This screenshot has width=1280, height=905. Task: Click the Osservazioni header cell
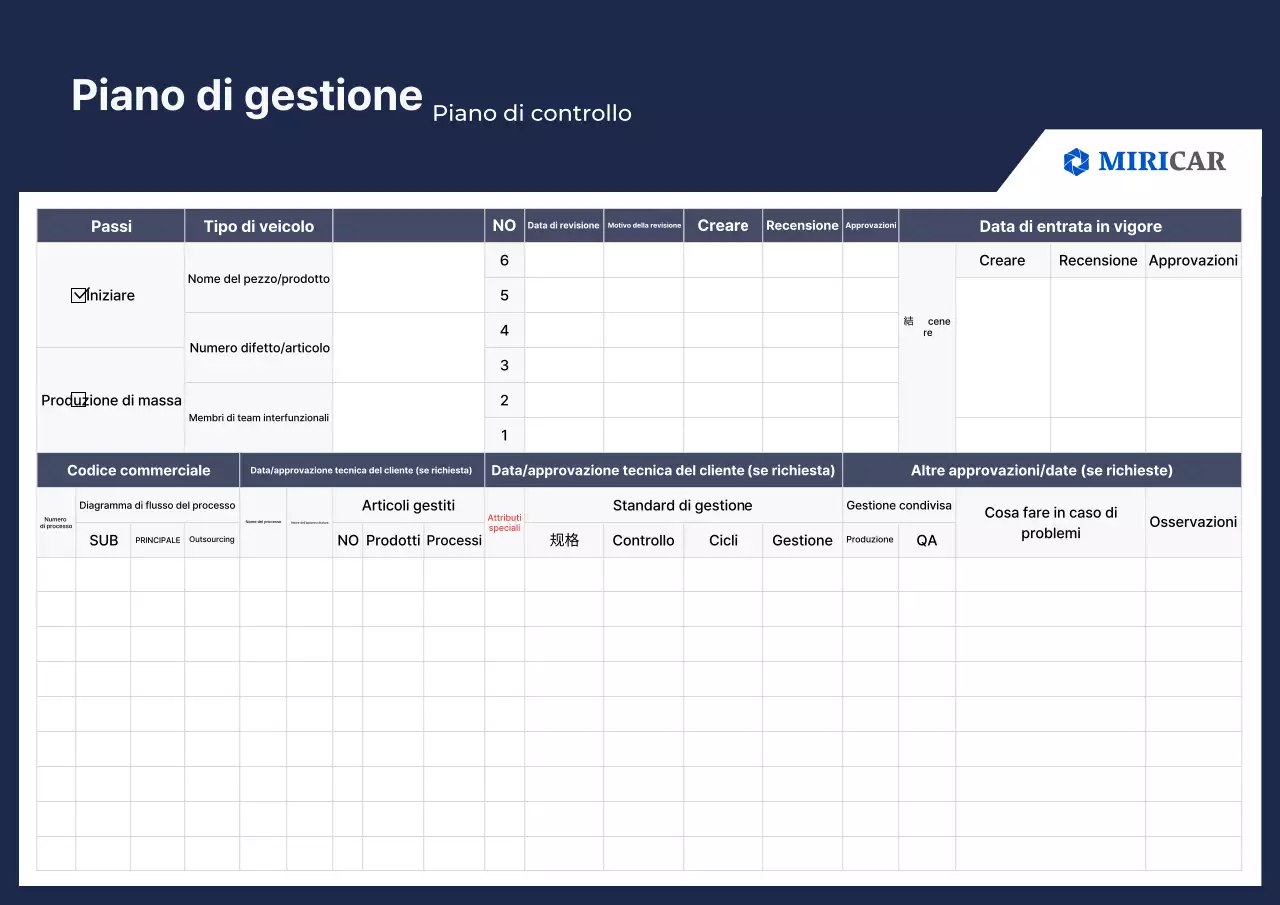pyautogui.click(x=1193, y=522)
